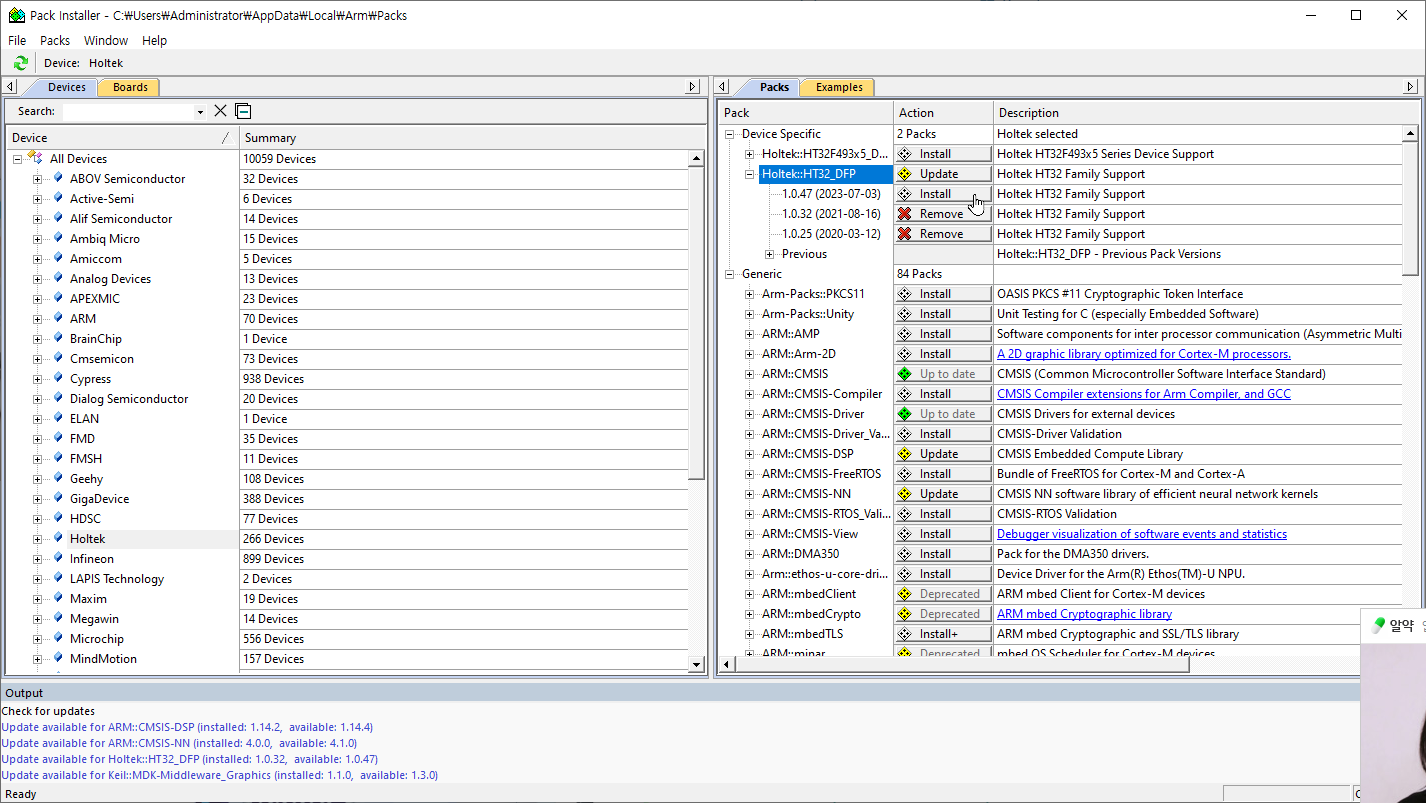
Task: Select the Packs tab
Action: 774,87
